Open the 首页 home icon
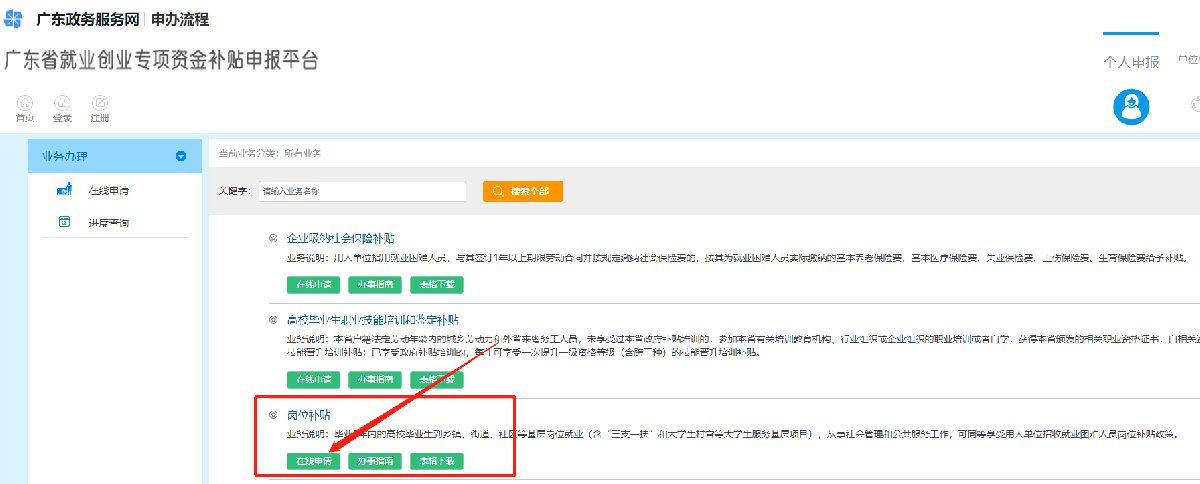 click(25, 103)
